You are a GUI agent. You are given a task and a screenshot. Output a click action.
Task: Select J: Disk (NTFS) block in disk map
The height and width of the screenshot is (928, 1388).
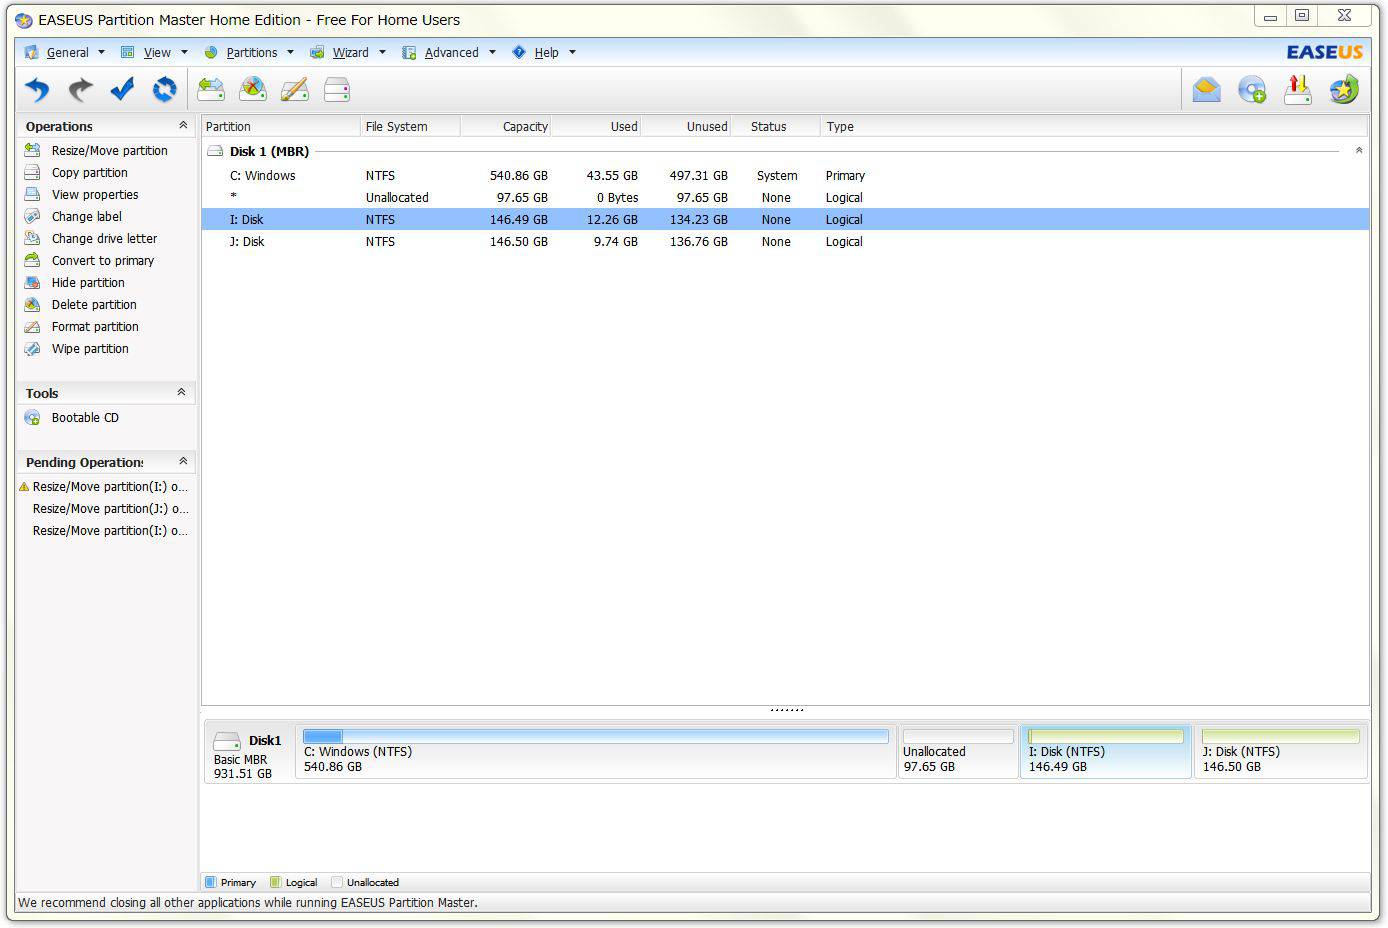(x=1280, y=752)
